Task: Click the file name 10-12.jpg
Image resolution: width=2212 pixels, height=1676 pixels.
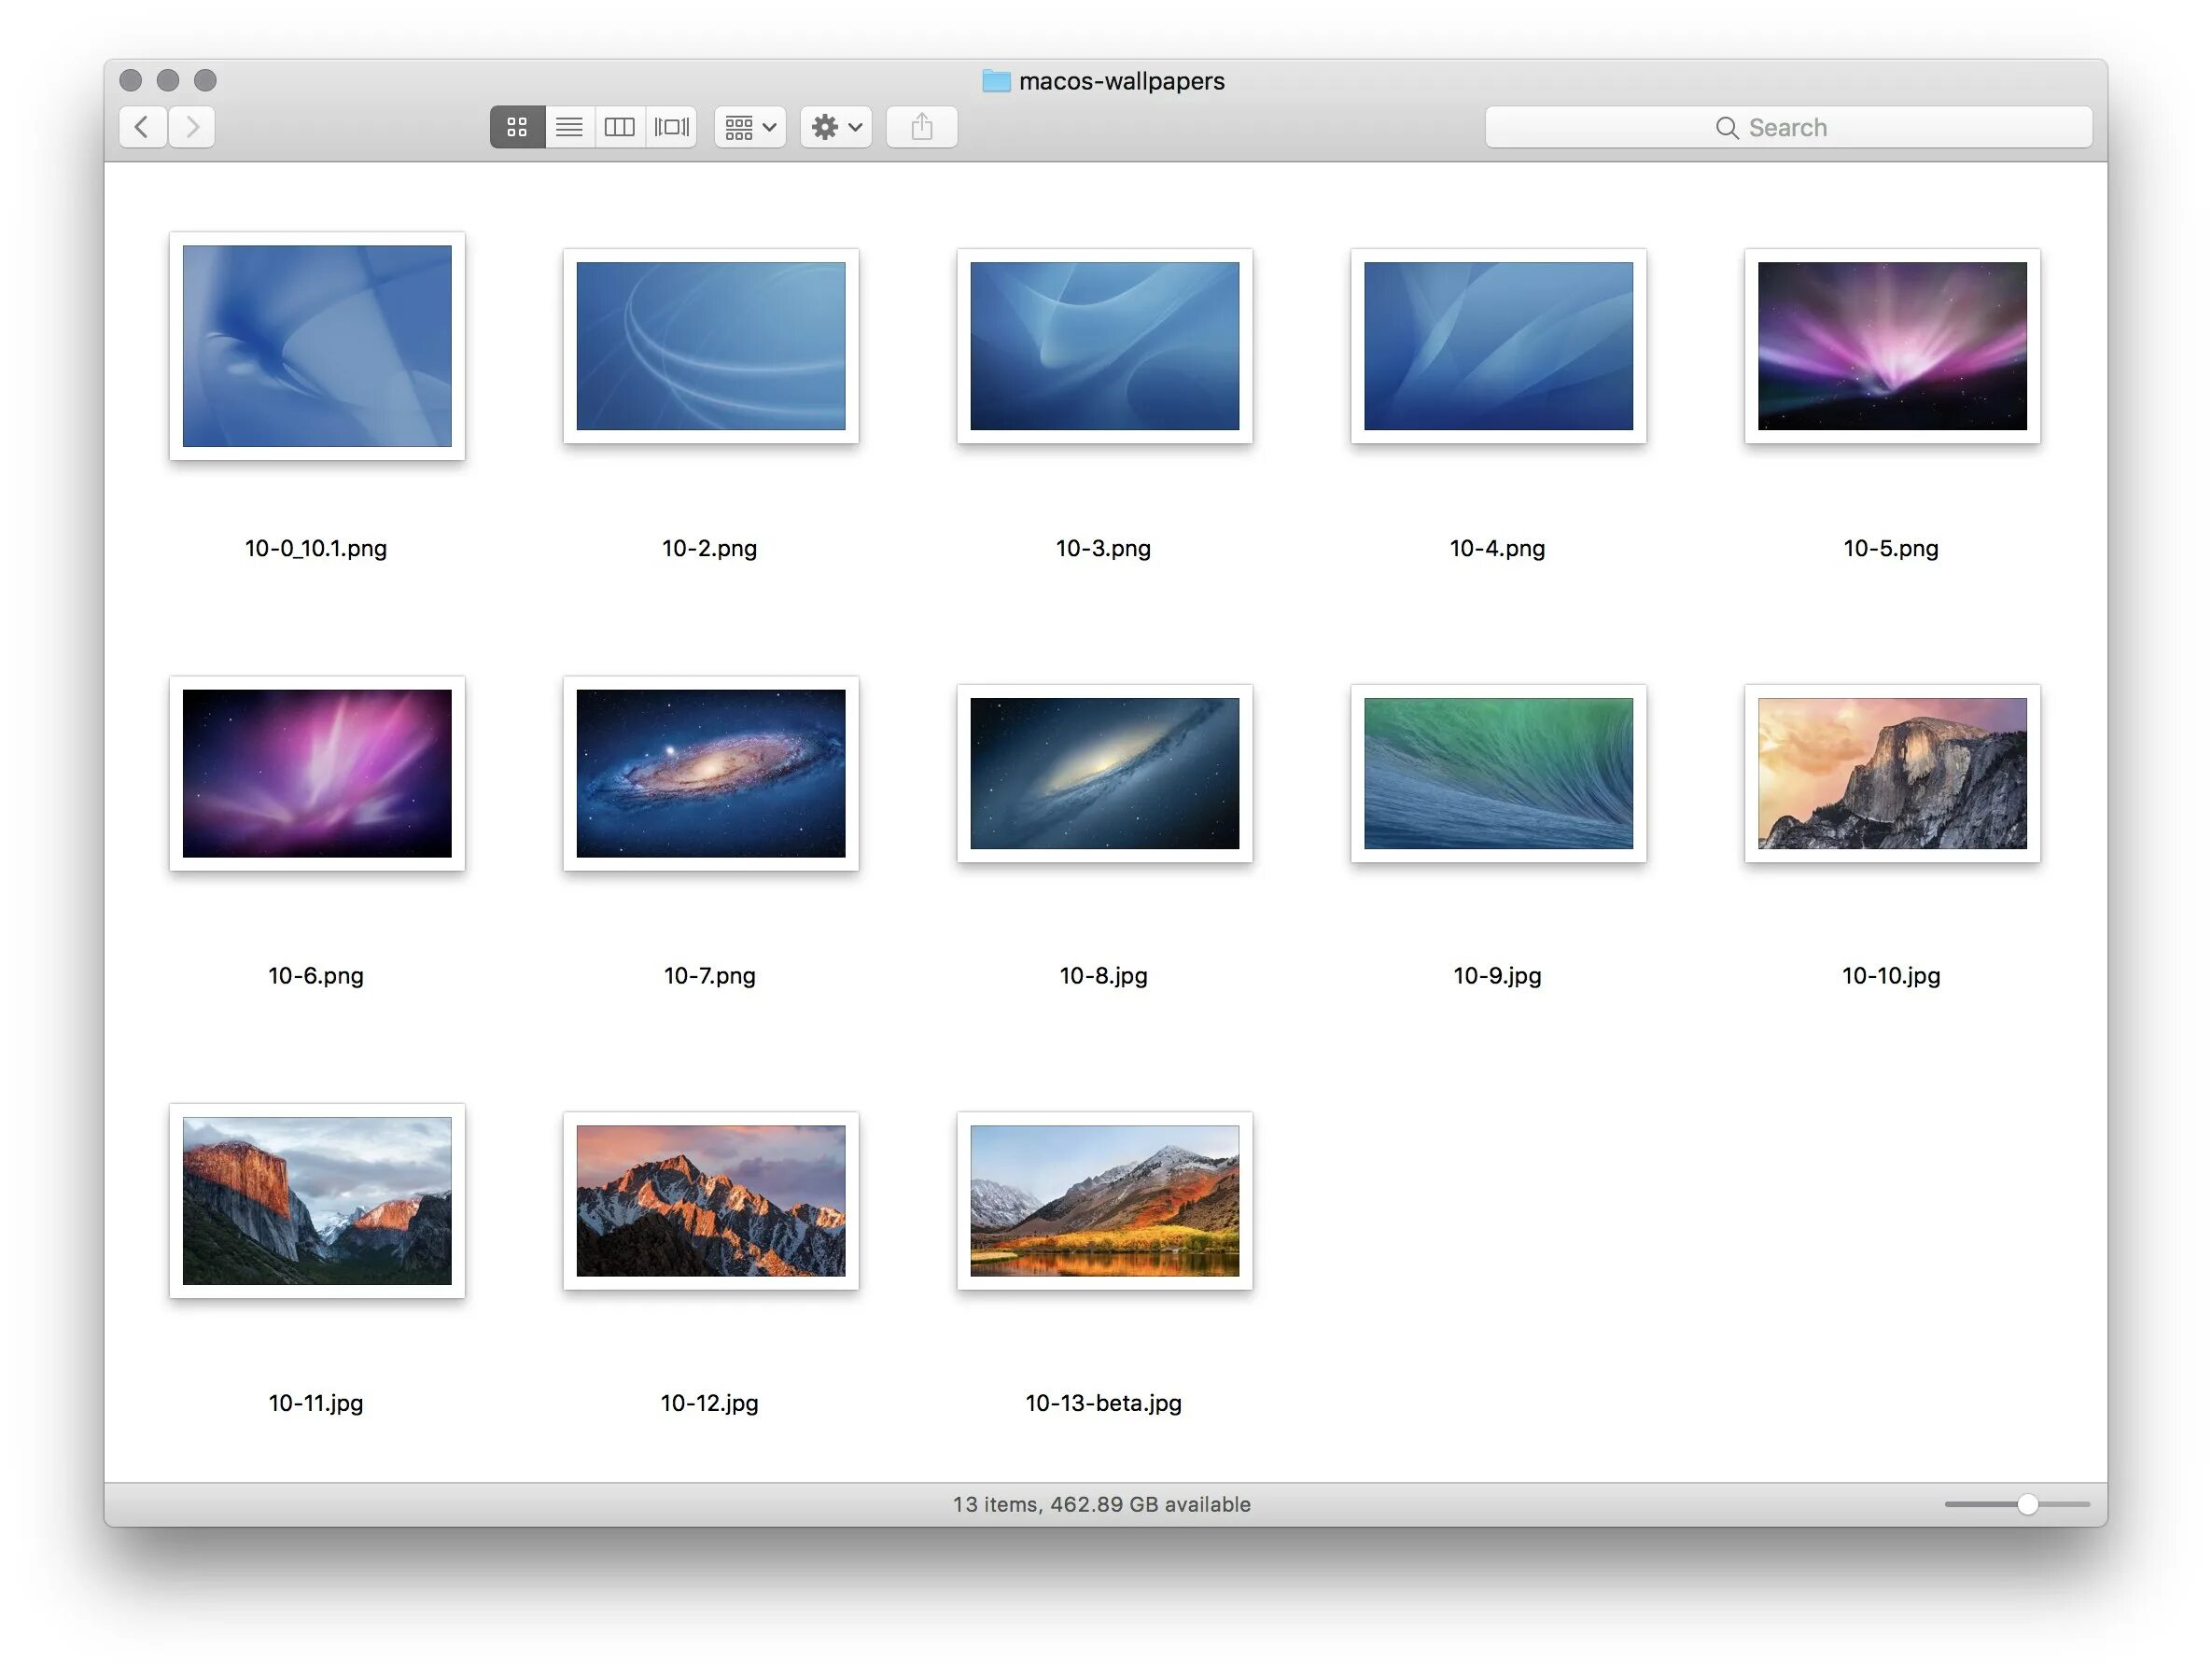Action: click(x=710, y=1403)
